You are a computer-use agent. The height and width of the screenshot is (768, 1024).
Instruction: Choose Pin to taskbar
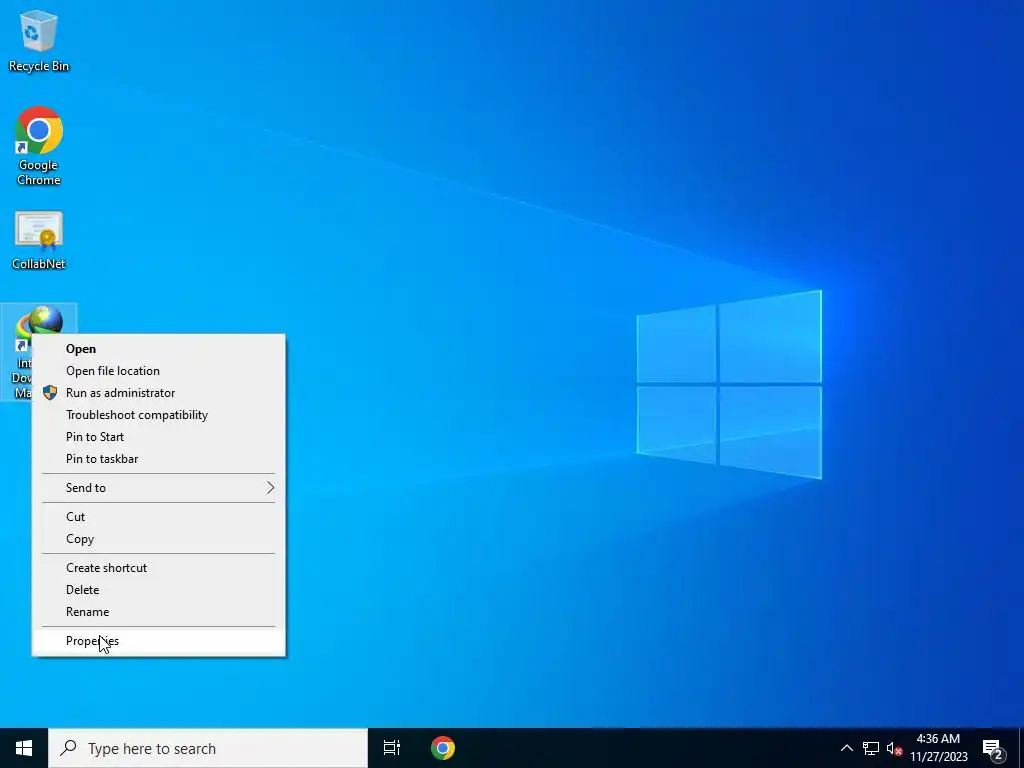159,459
